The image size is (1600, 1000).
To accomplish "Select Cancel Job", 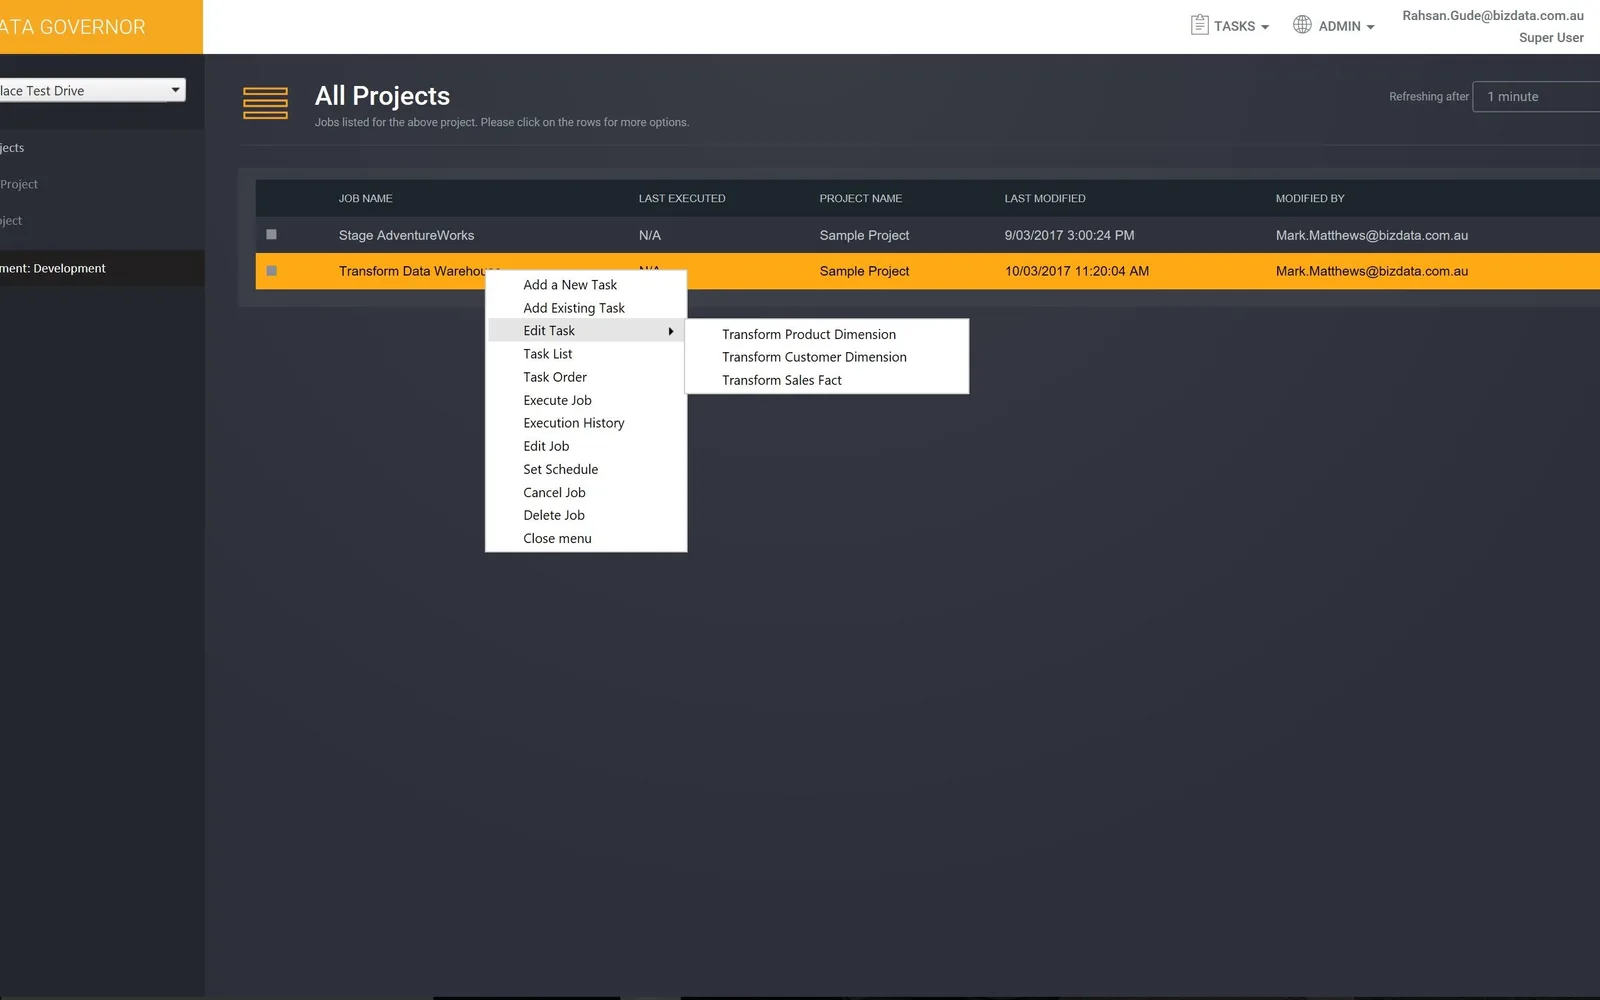I will (x=586, y=492).
